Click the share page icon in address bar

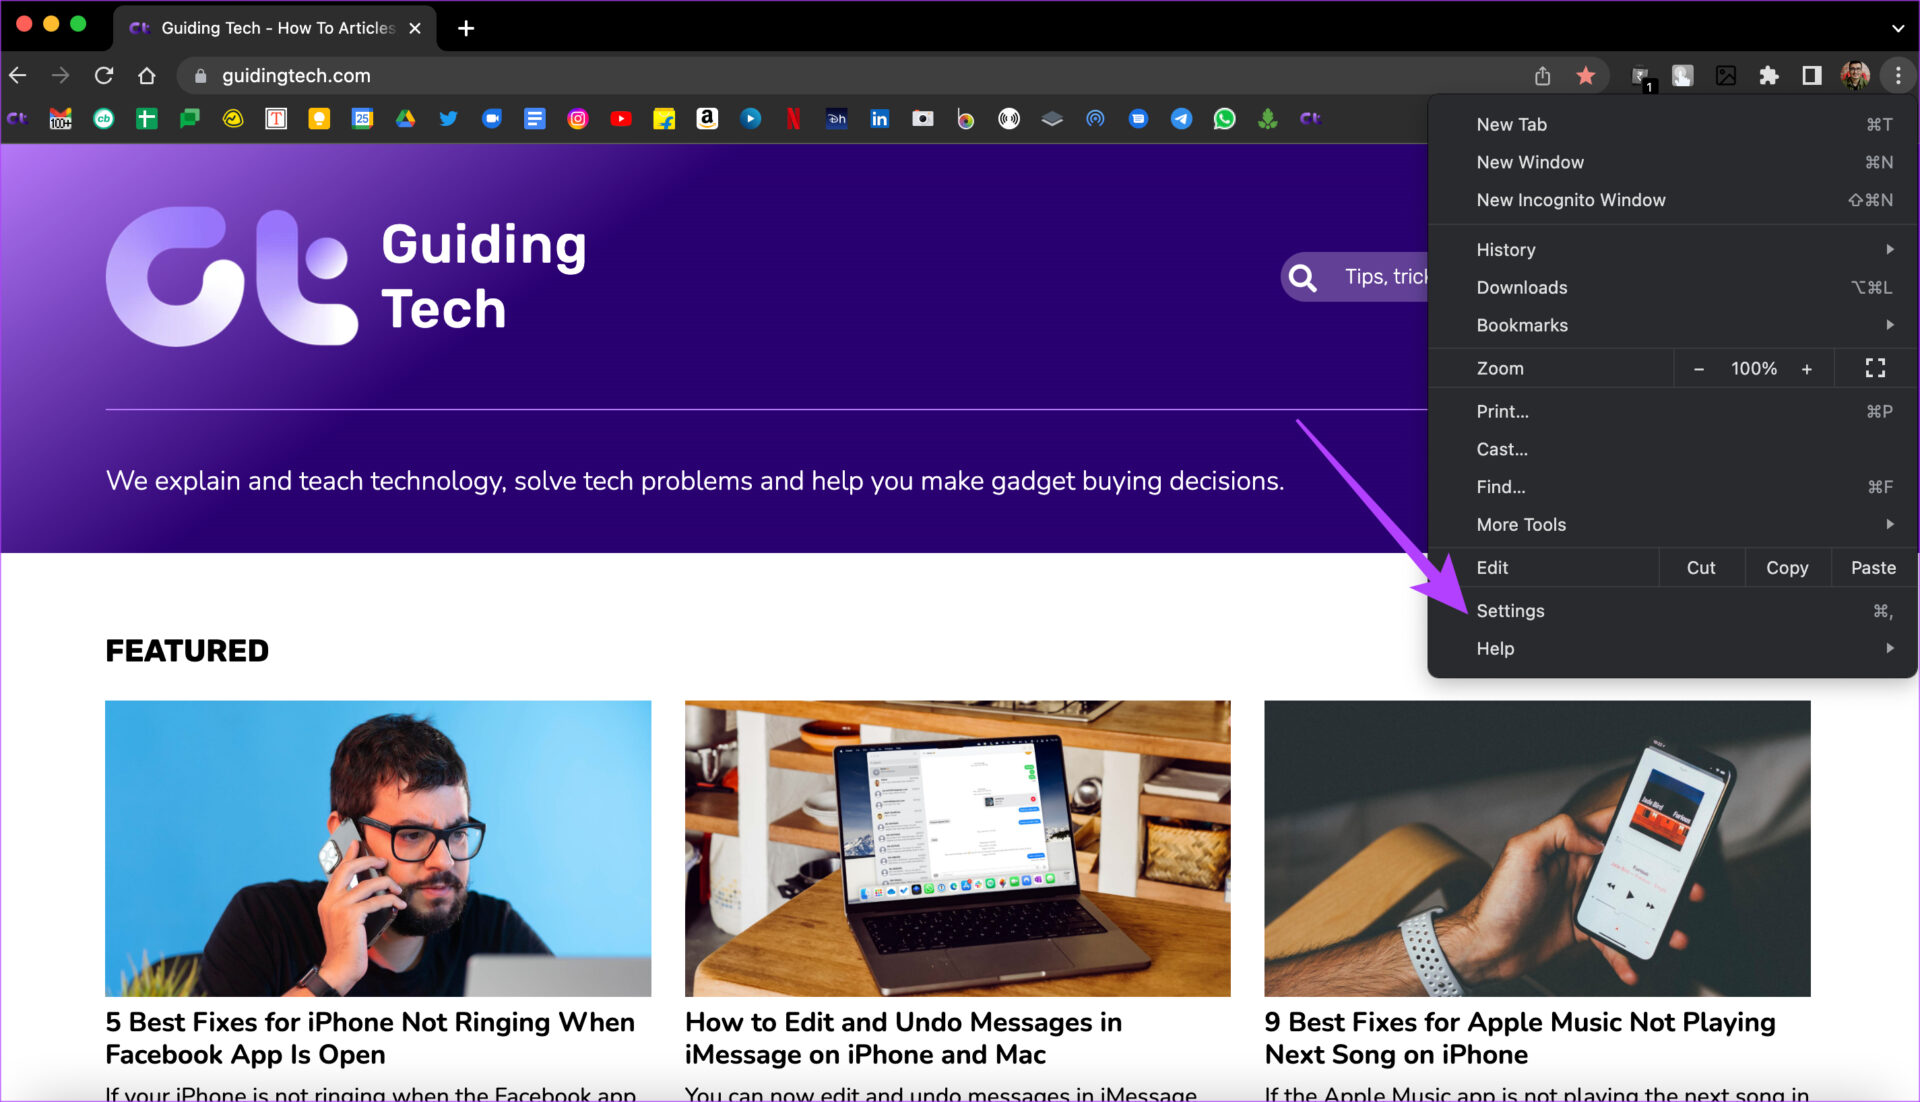tap(1542, 76)
